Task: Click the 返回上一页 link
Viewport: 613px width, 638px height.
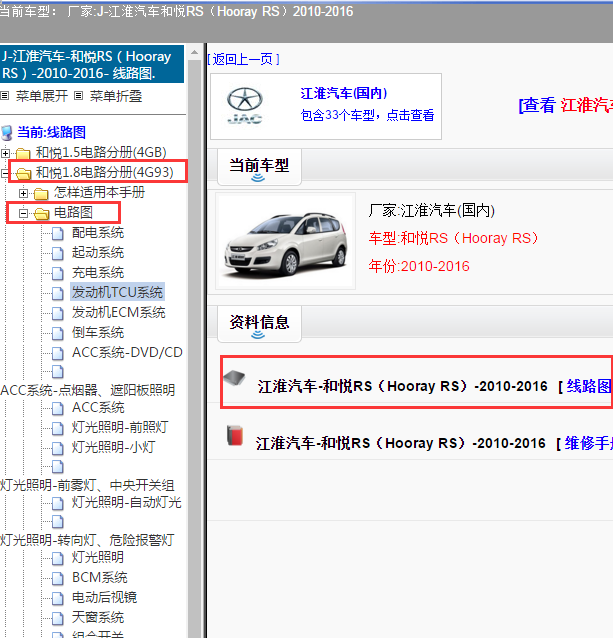Action: click(243, 59)
